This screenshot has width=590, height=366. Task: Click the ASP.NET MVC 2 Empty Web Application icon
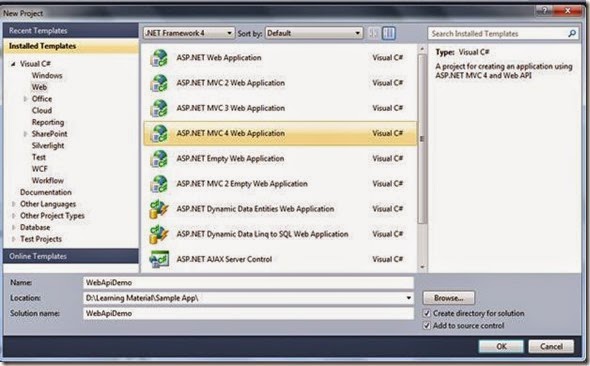click(159, 184)
